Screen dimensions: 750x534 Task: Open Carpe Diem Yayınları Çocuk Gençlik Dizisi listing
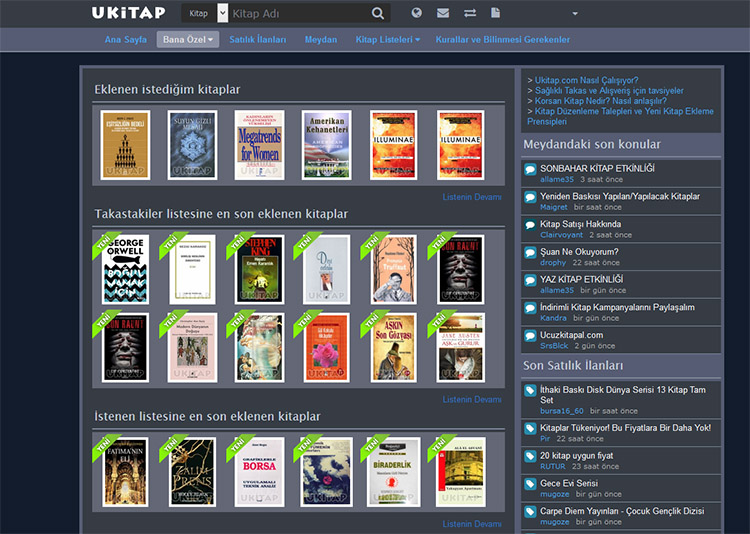pyautogui.click(x=622, y=511)
